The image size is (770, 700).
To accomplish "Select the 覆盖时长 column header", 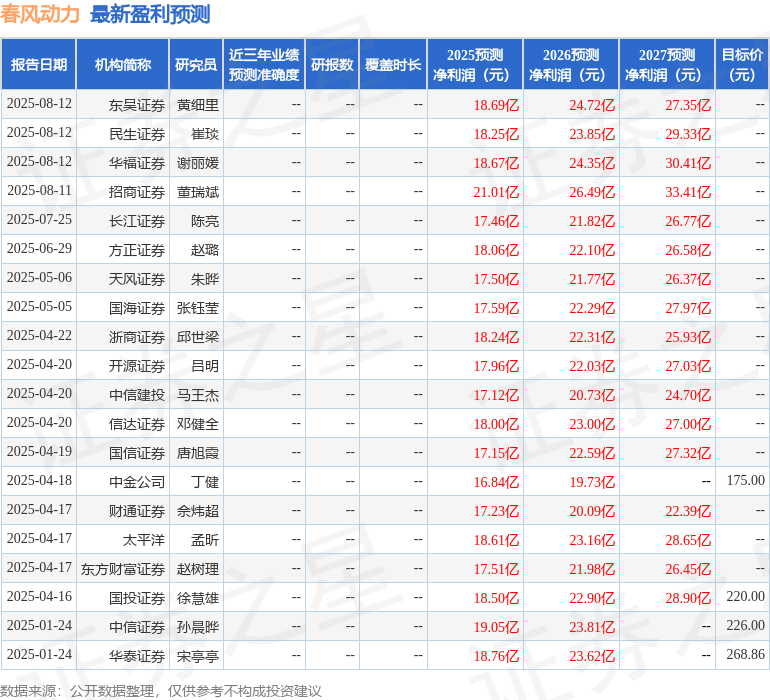I will 393,64.
